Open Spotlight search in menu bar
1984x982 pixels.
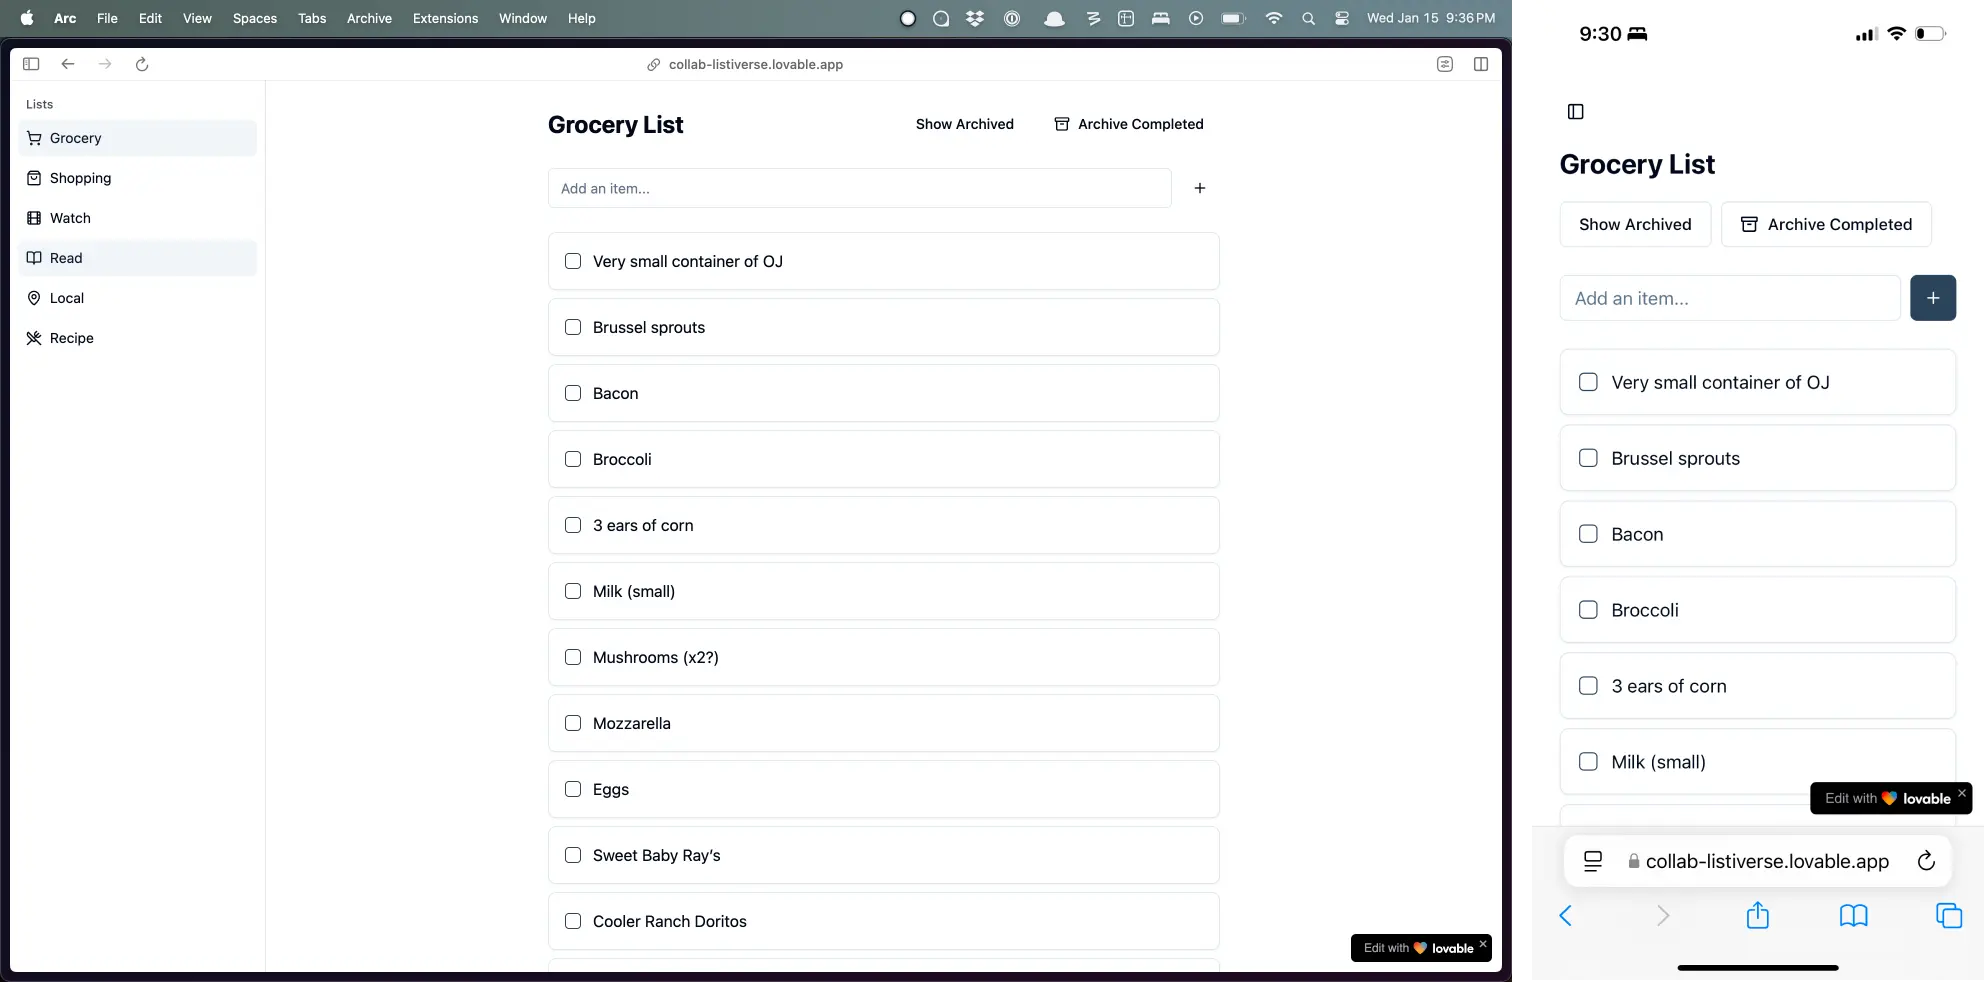click(x=1308, y=18)
